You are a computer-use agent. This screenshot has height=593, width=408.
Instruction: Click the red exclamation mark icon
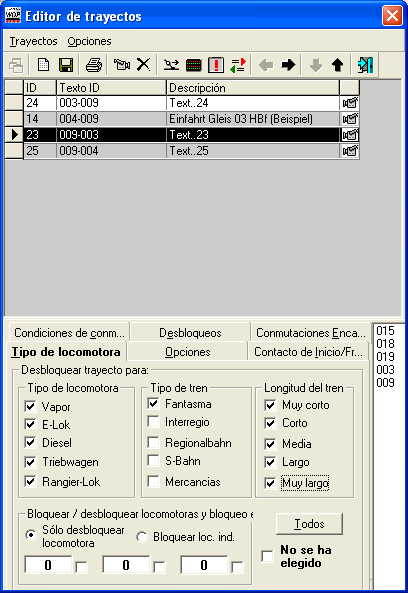[x=216, y=65]
